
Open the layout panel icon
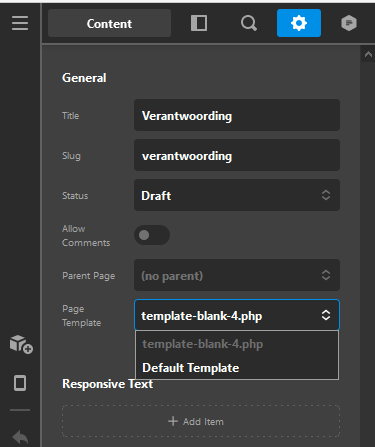coord(199,23)
